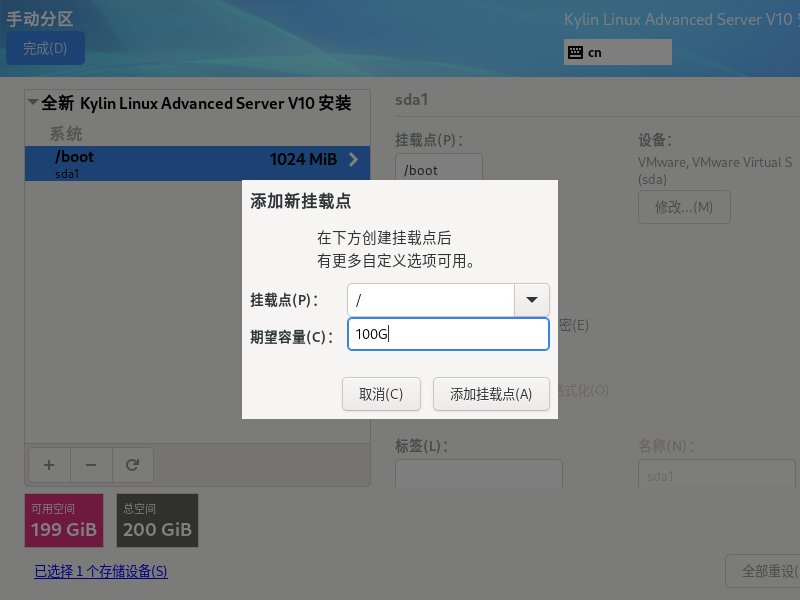This screenshot has height=600, width=800.
Task: Click the 期望容量(C) input showing 100G
Action: click(x=448, y=334)
